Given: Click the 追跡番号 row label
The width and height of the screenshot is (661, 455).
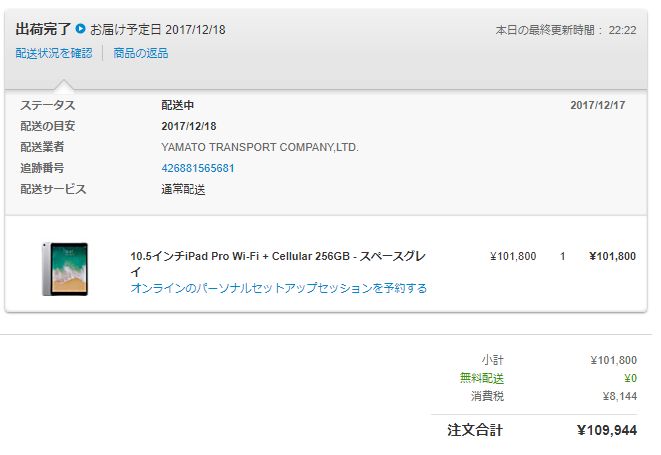Looking at the screenshot, I should [x=42, y=168].
